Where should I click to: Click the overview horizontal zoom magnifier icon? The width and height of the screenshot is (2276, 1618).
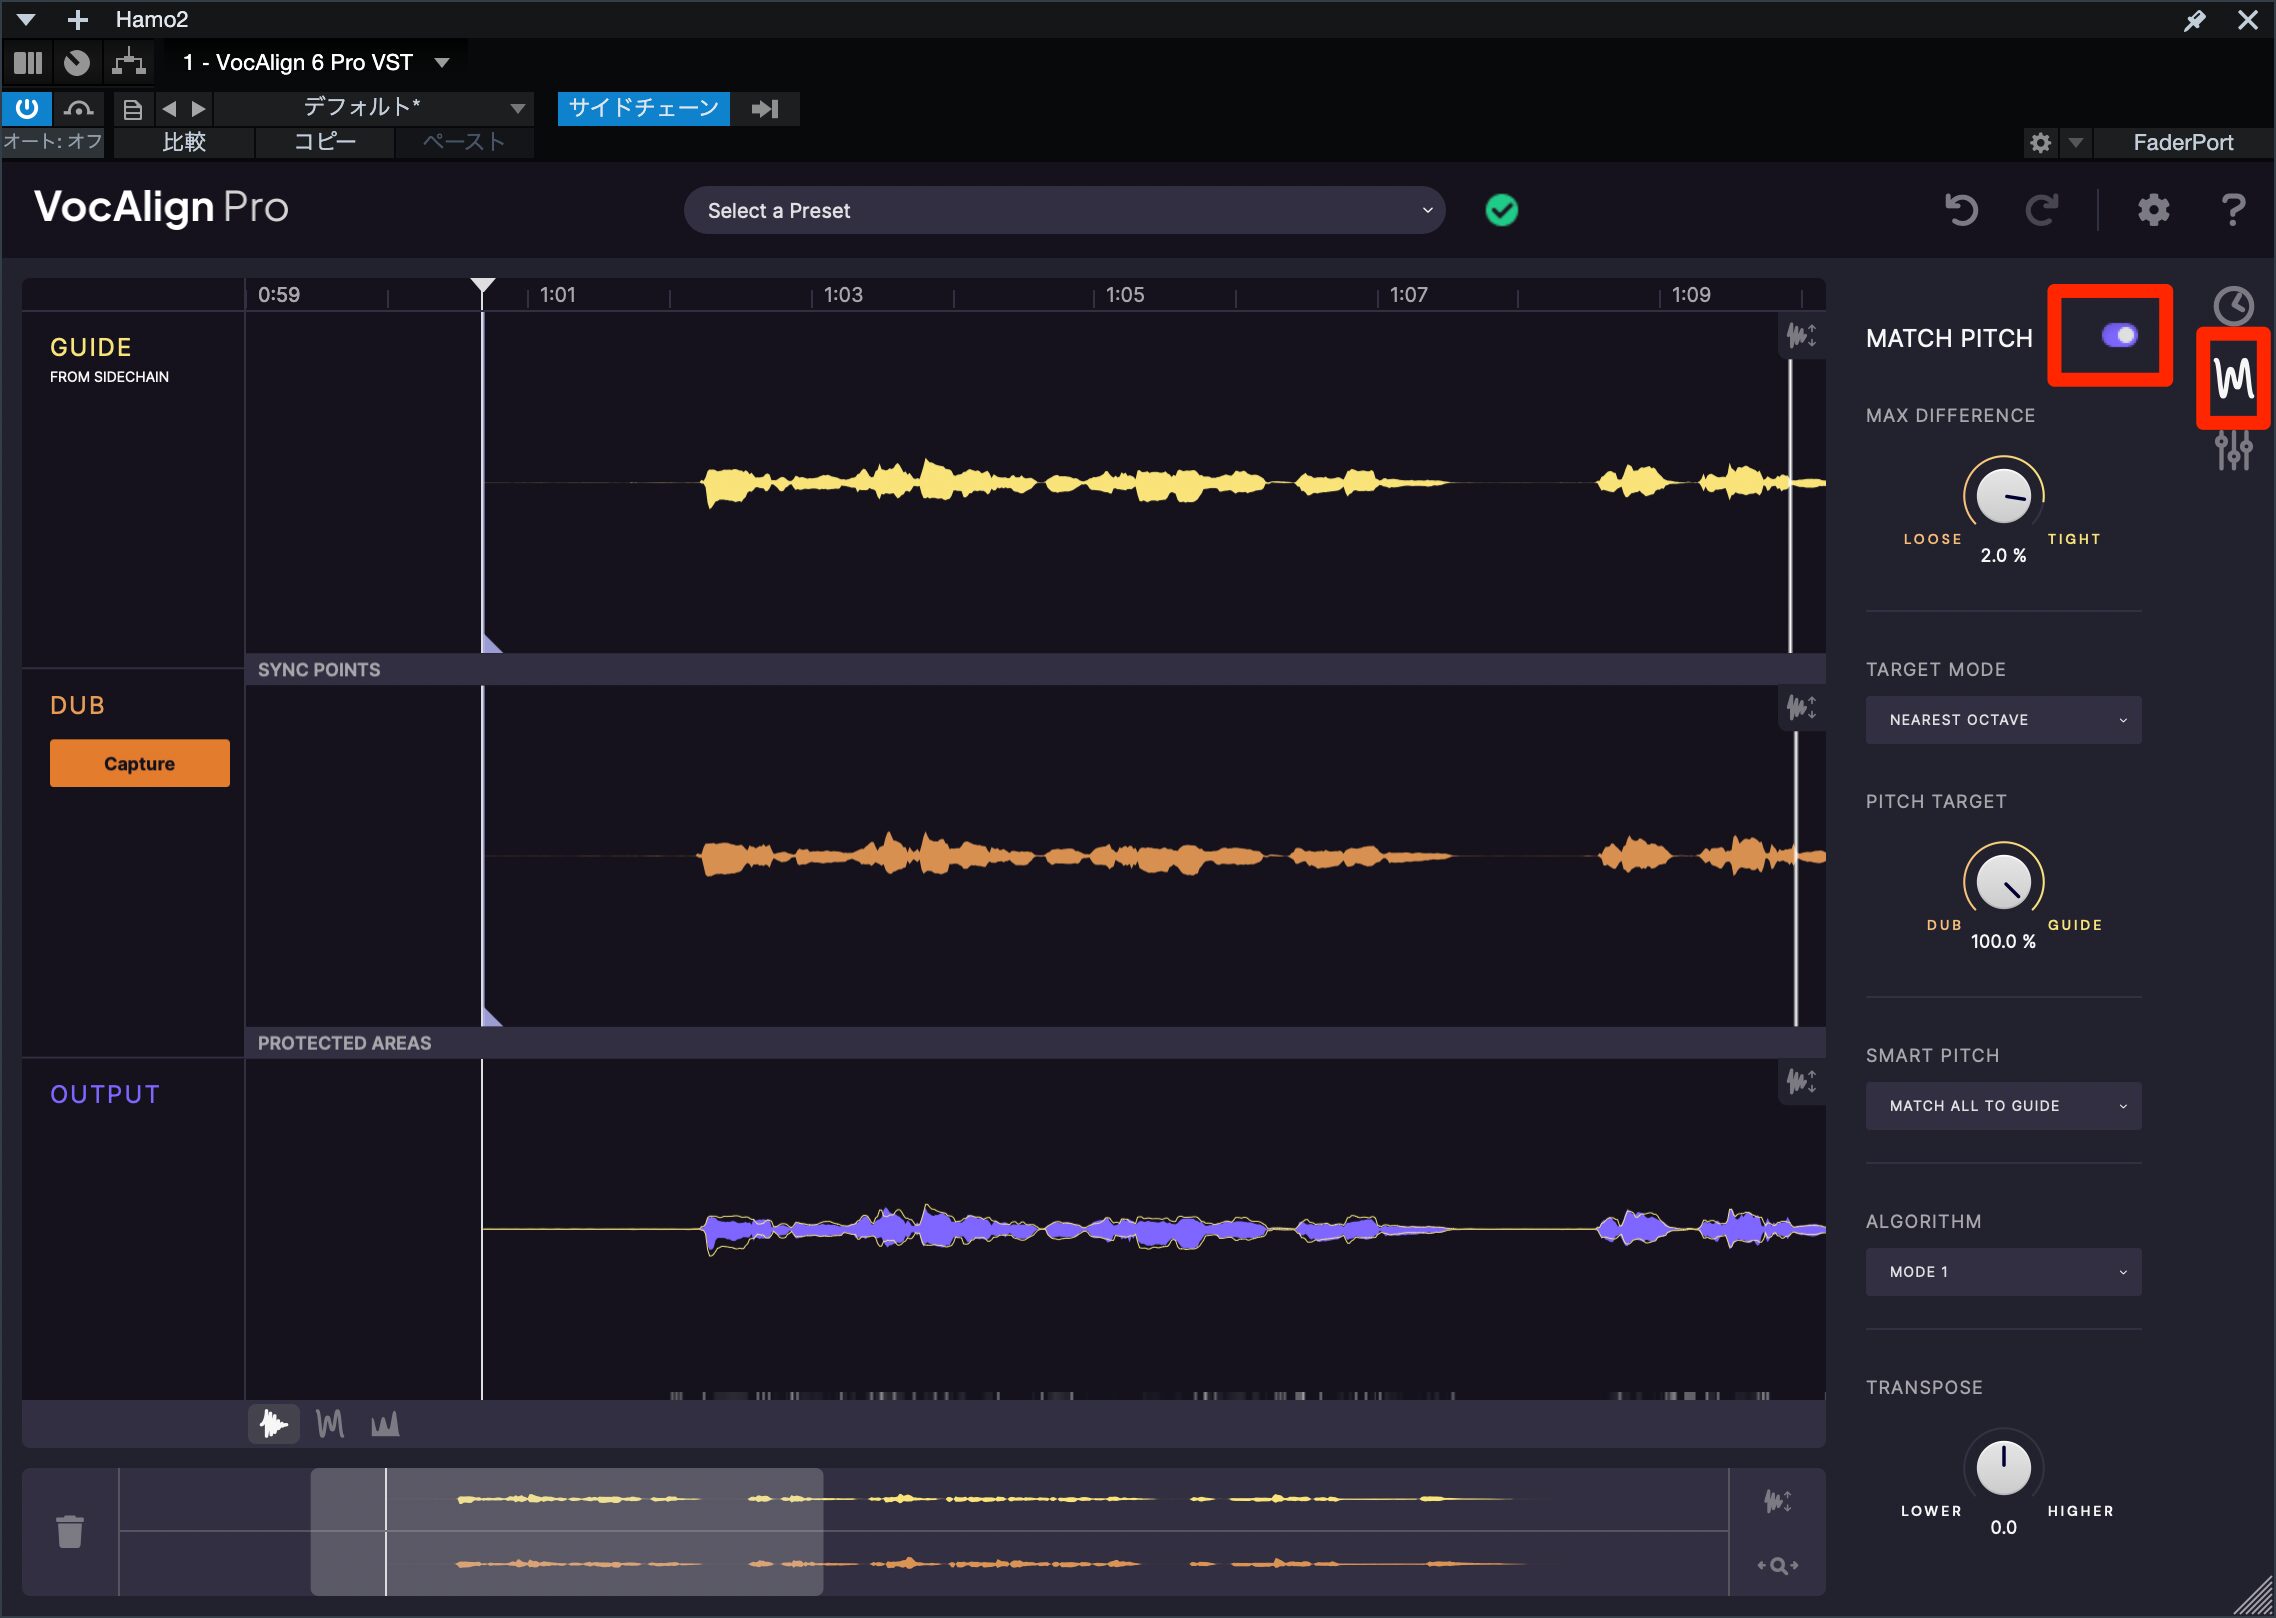pos(1778,1565)
